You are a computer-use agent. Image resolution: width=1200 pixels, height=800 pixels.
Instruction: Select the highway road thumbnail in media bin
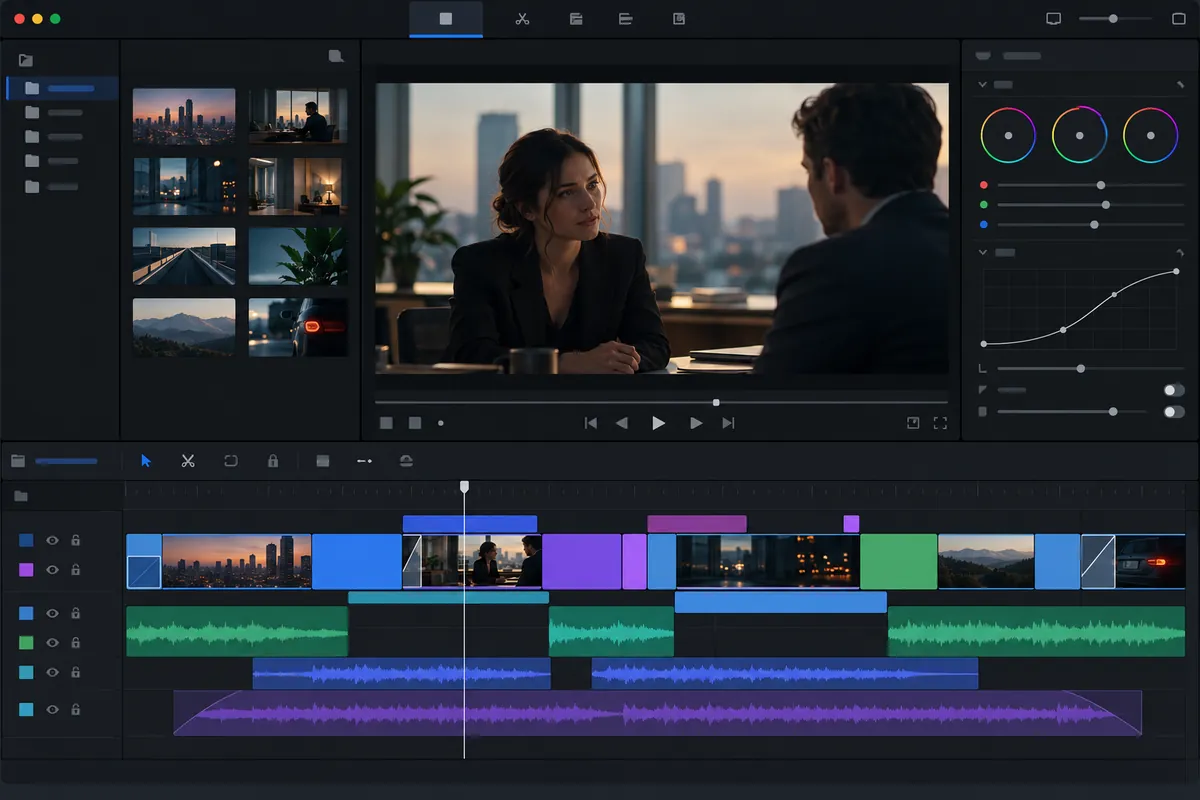[x=184, y=256]
